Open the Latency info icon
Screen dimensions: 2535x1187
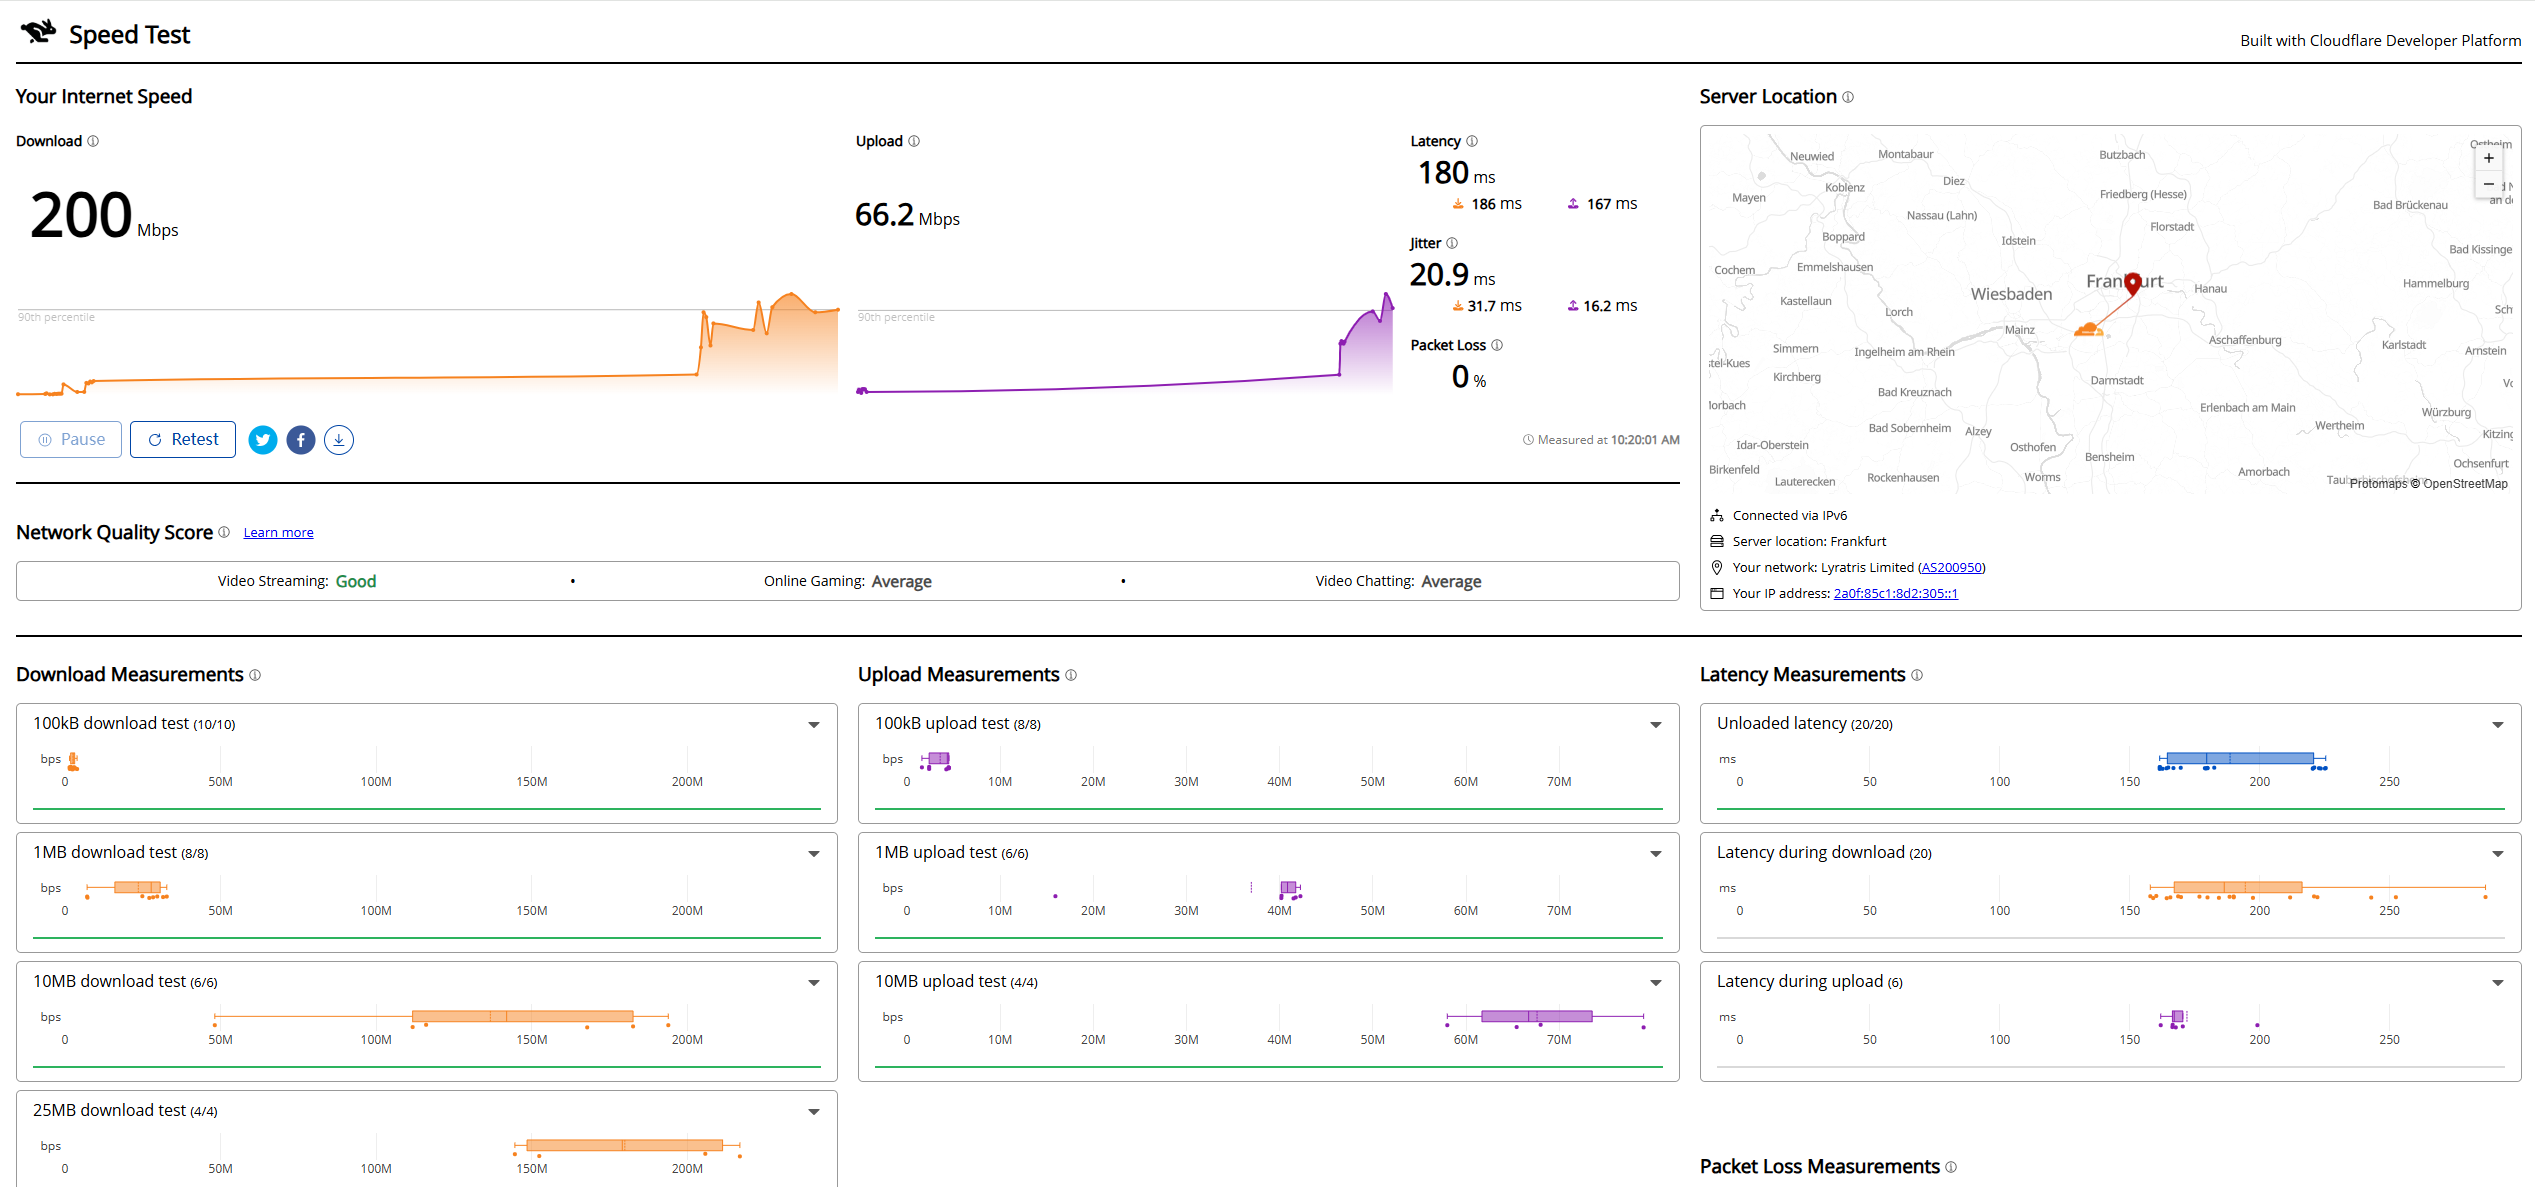pyautogui.click(x=1472, y=141)
